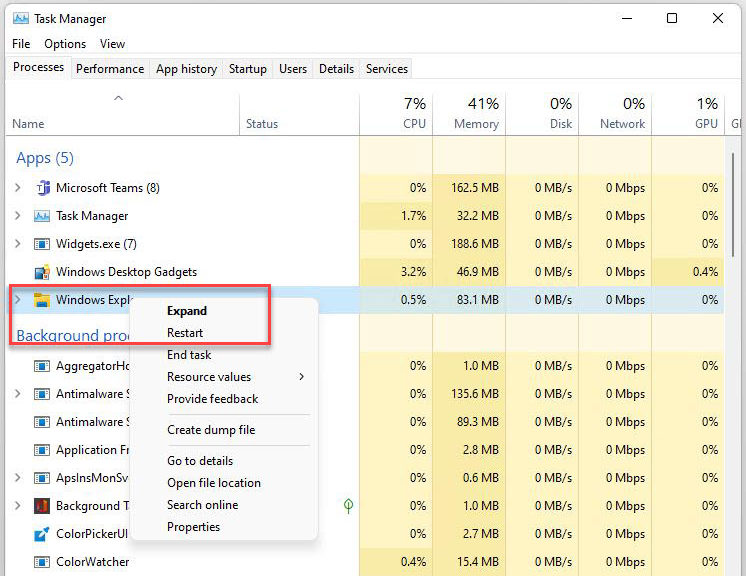Viewport: 746px width, 576px height.
Task: Click the ColorPickerUI process icon
Action: point(42,534)
